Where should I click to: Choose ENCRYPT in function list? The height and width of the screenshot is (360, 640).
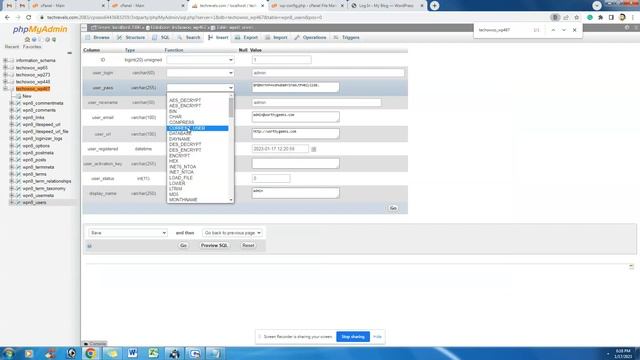pyautogui.click(x=179, y=156)
